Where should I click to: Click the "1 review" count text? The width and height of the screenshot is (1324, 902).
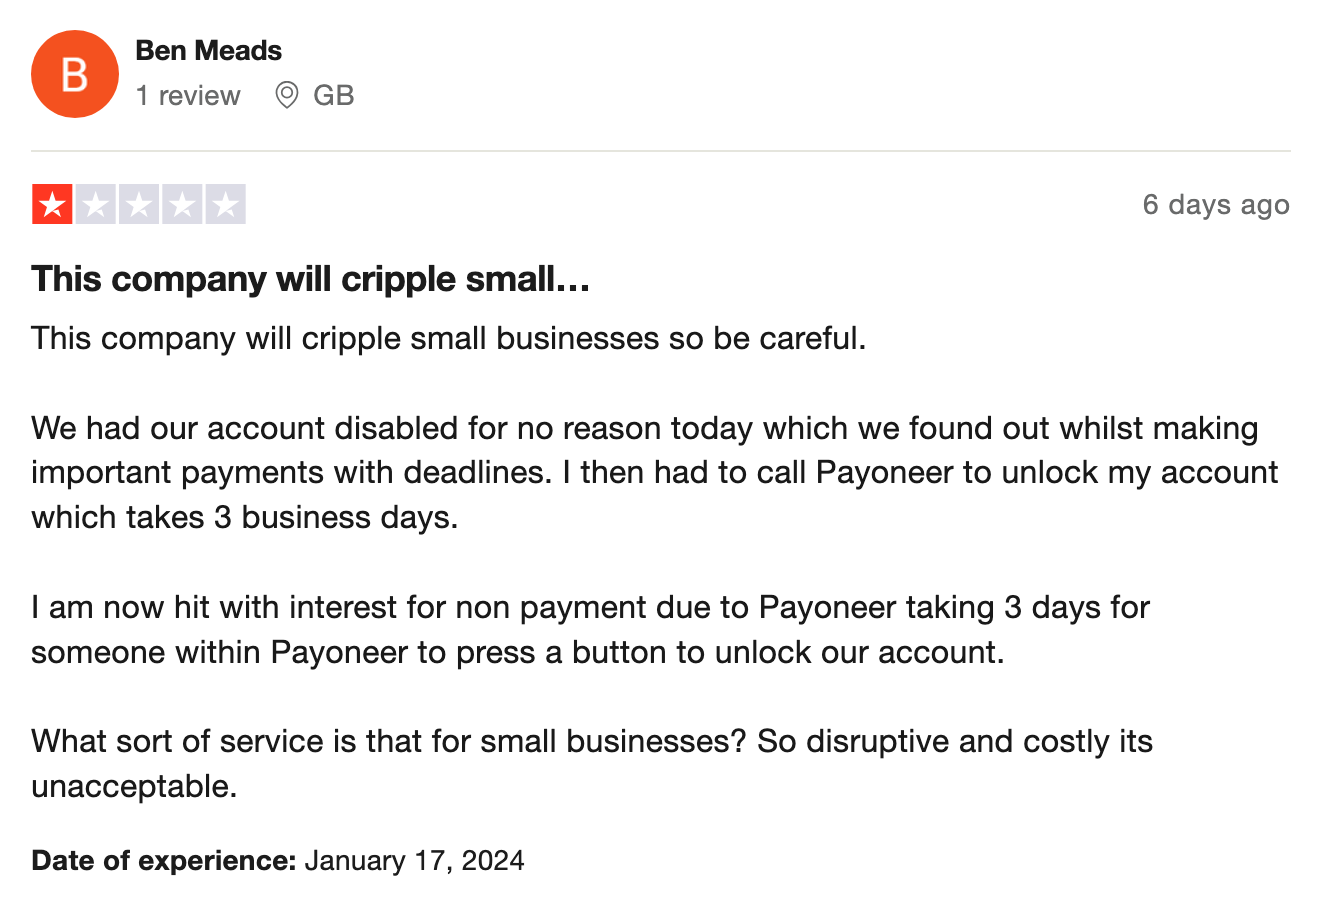click(x=188, y=96)
